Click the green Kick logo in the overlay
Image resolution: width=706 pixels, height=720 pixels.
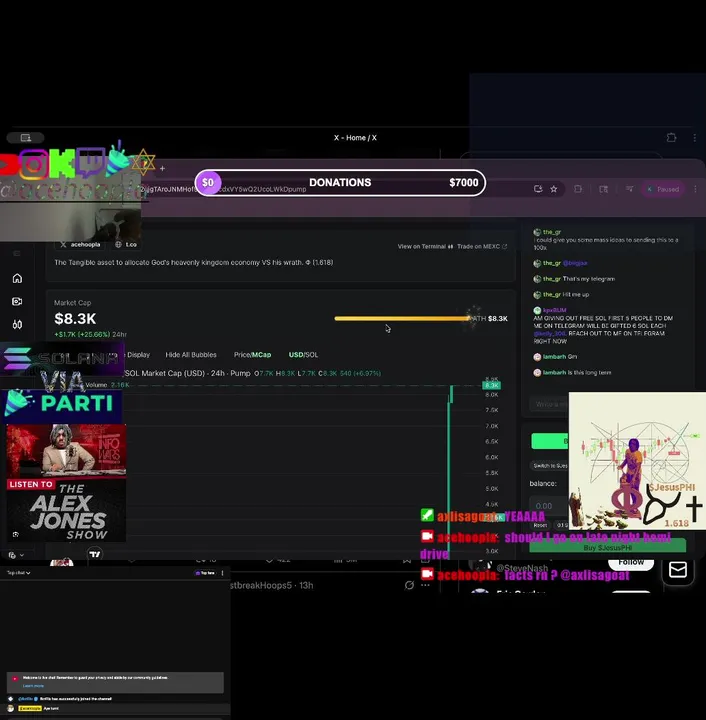click(62, 163)
